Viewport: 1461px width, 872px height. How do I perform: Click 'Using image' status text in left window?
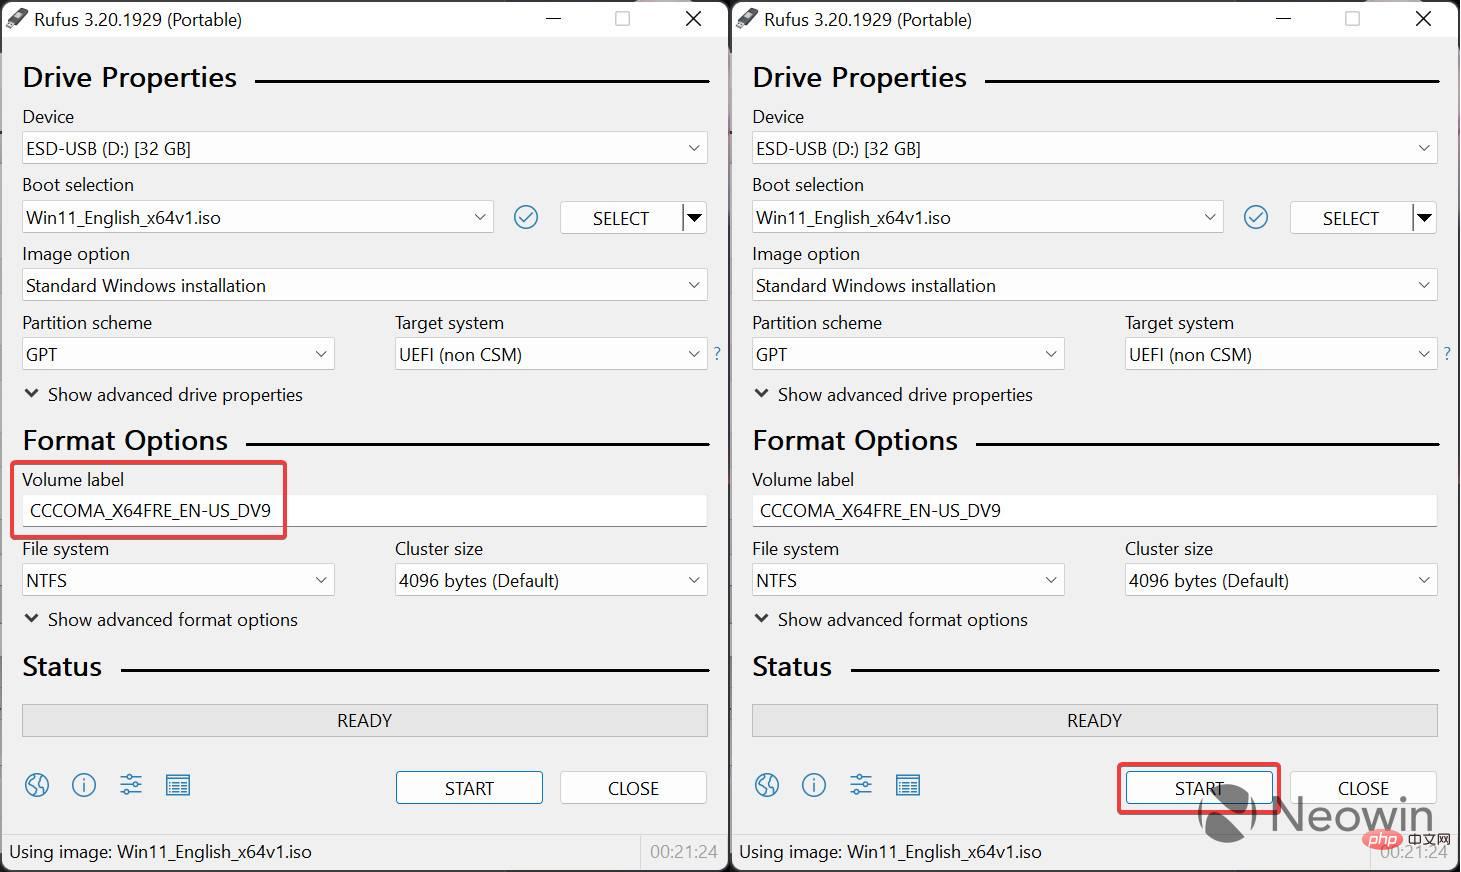(x=161, y=852)
